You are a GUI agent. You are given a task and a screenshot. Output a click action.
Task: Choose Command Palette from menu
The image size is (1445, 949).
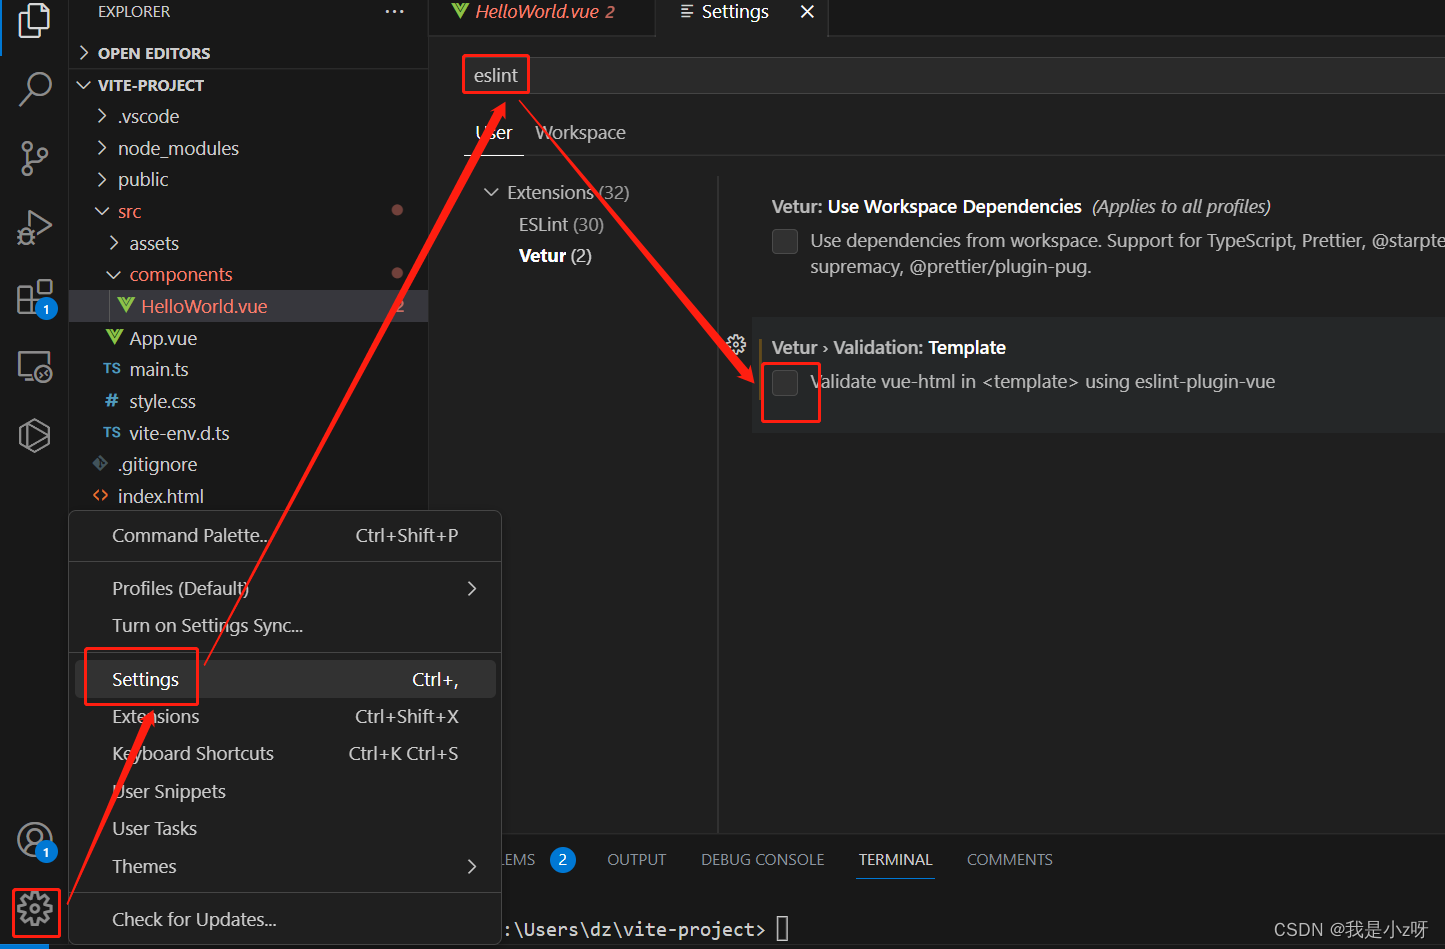pos(285,535)
